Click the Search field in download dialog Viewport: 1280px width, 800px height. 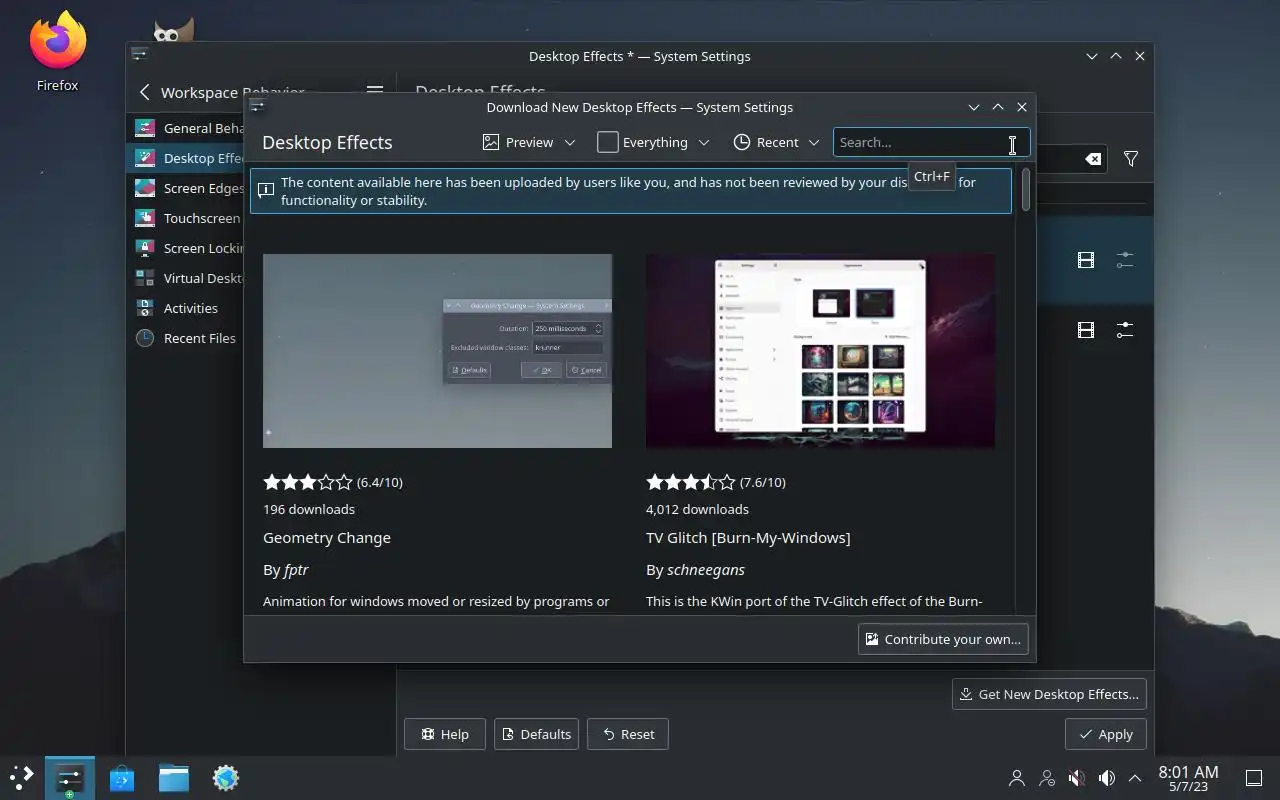click(x=931, y=142)
